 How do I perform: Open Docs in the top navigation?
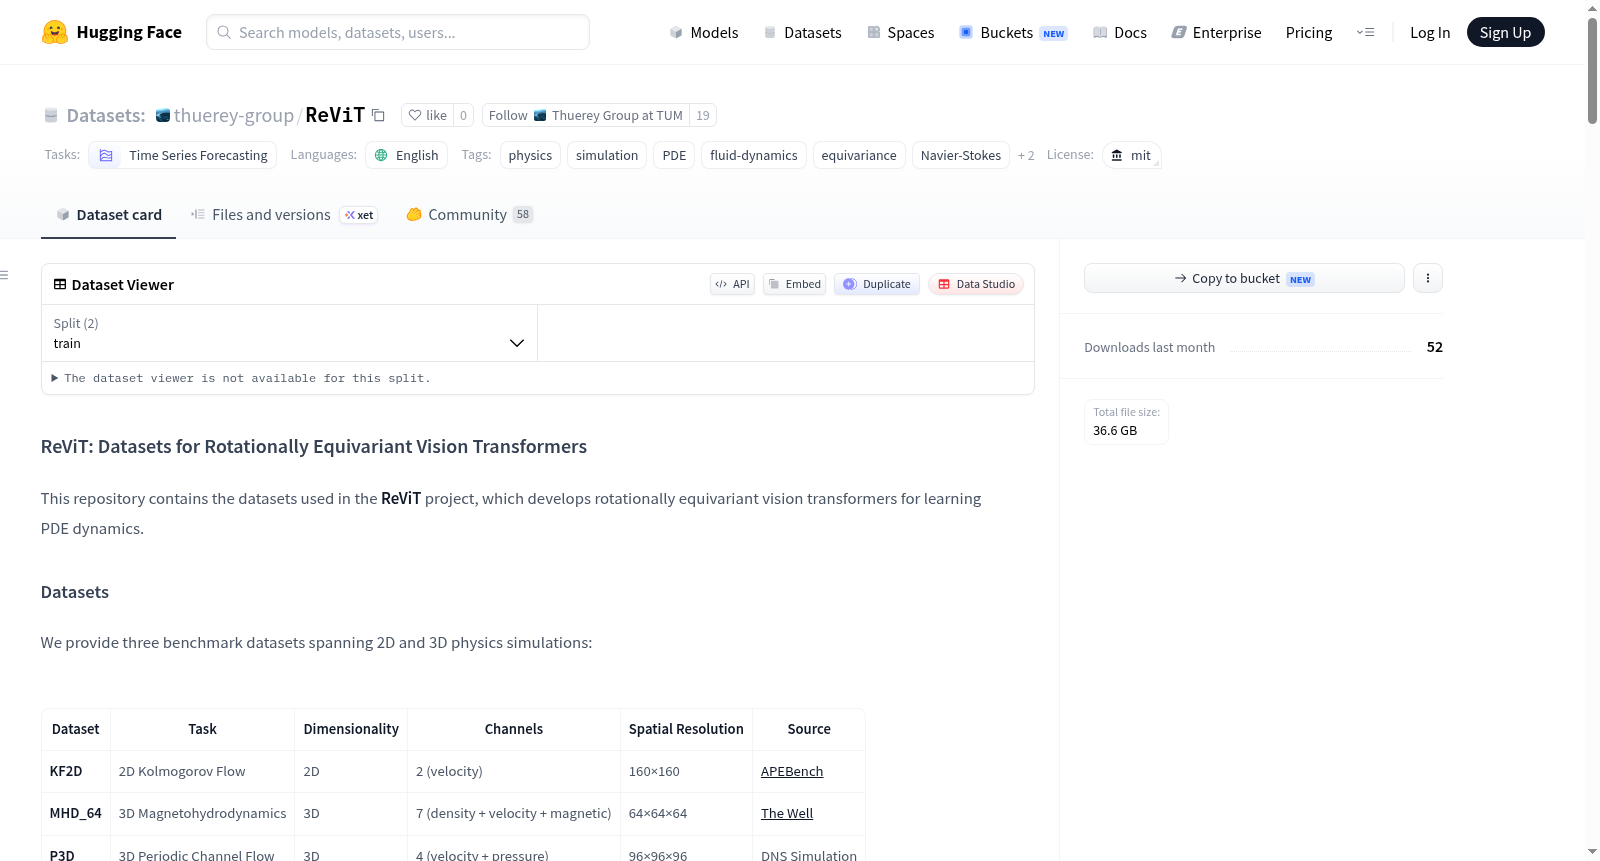pos(1120,32)
